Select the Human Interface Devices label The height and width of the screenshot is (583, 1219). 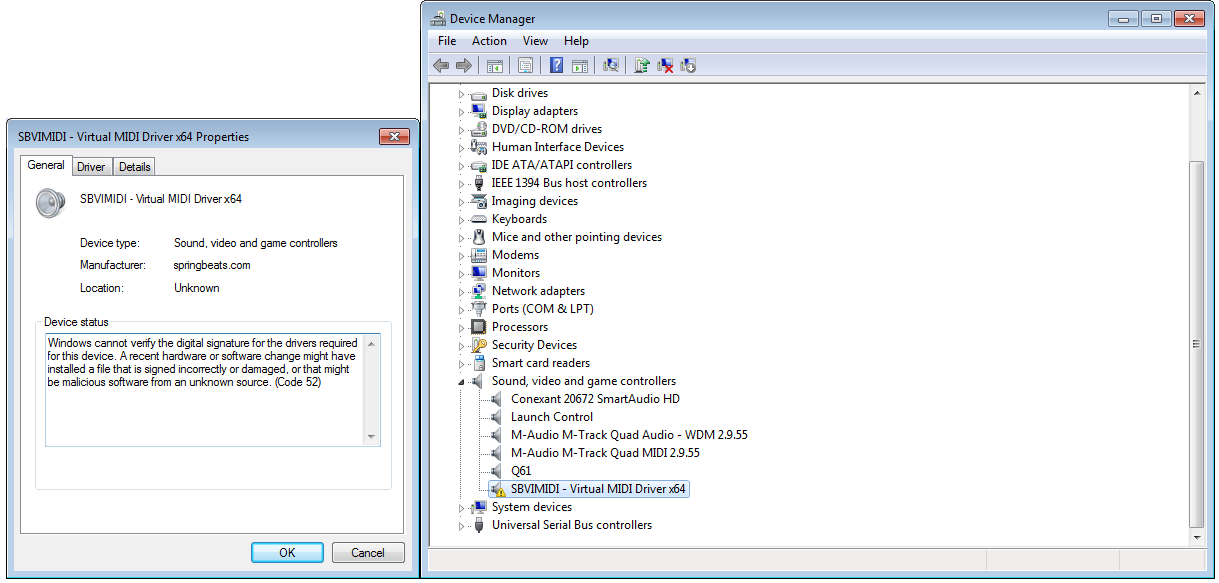558,147
